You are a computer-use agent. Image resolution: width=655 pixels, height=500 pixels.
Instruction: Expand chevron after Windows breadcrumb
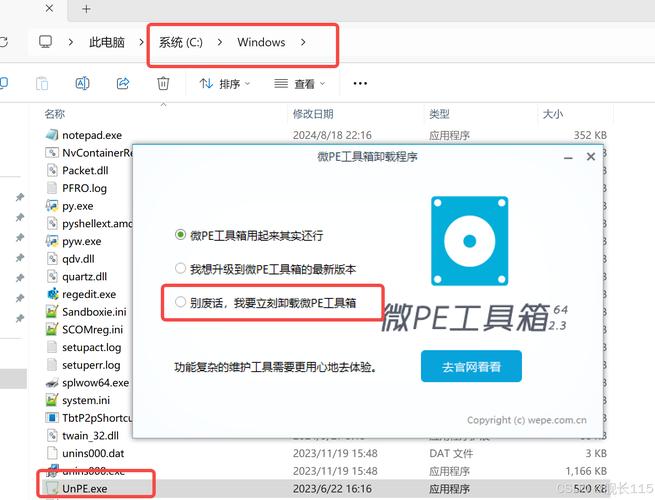point(303,42)
